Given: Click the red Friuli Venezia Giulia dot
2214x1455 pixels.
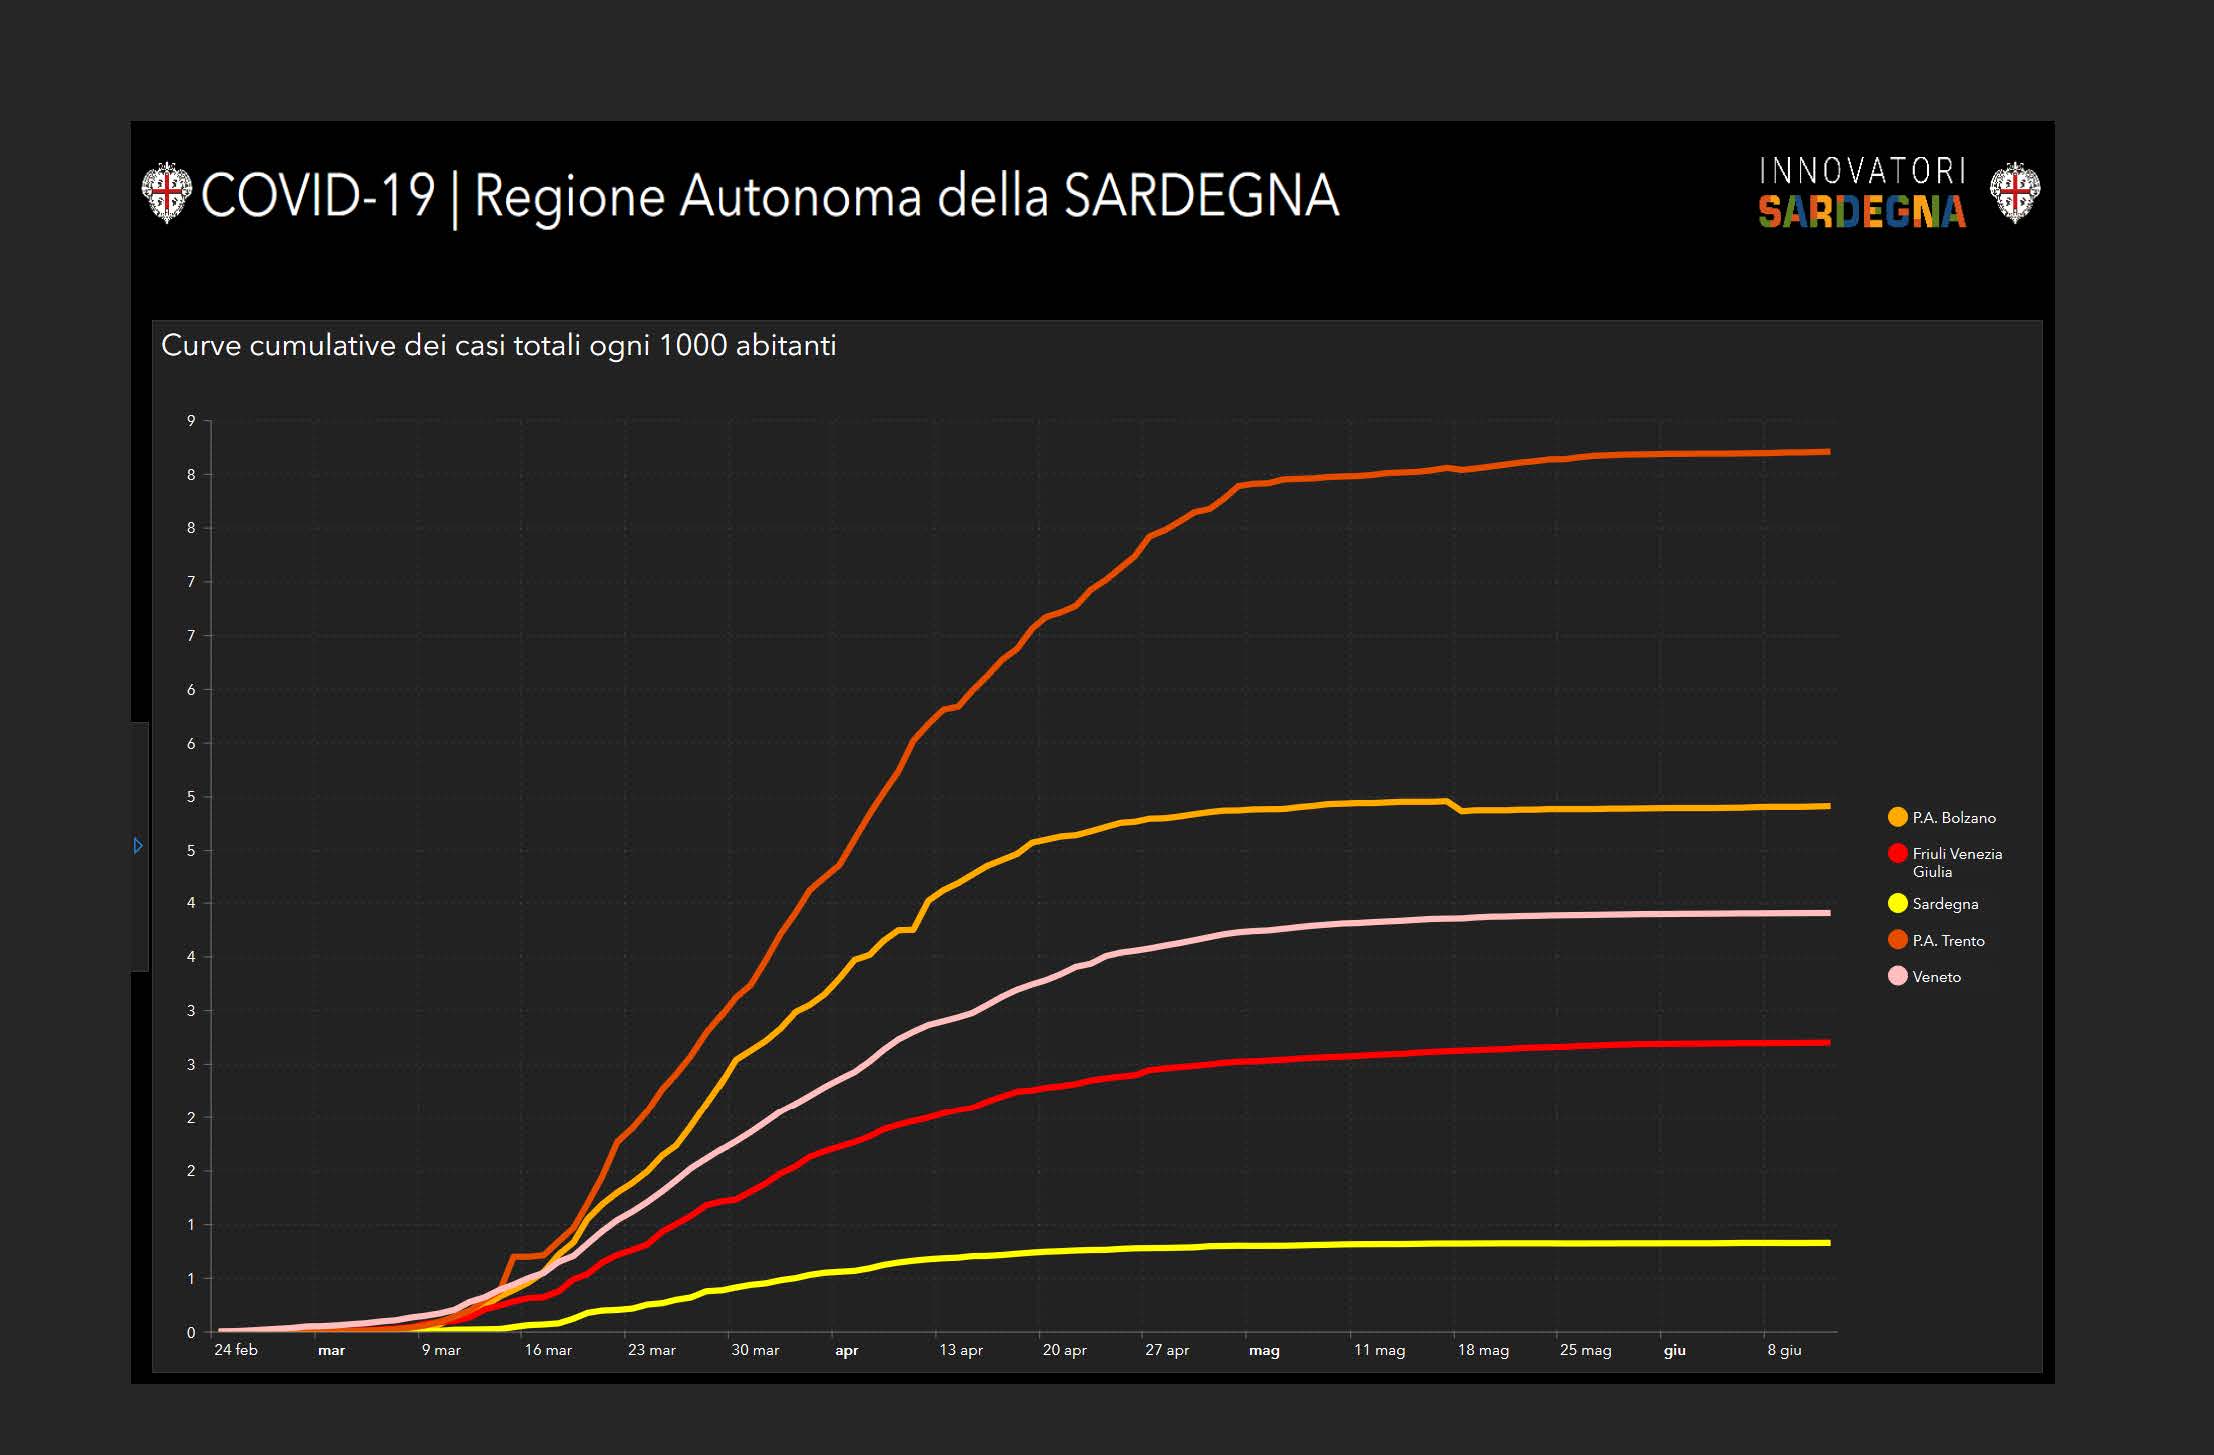Looking at the screenshot, I should (1897, 853).
